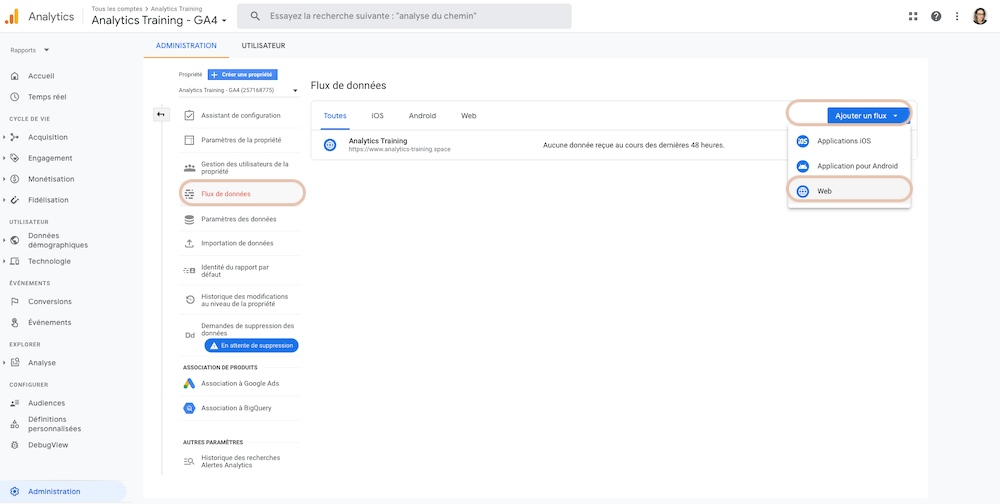Click the Administration gear icon

[15, 492]
